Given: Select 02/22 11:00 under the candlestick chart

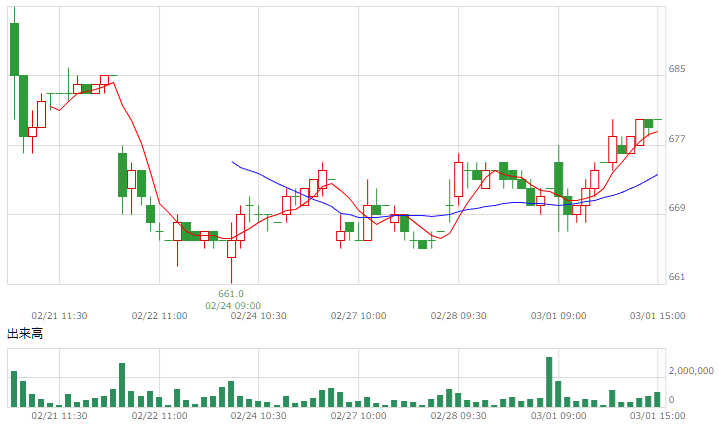Looking at the screenshot, I should click(159, 316).
